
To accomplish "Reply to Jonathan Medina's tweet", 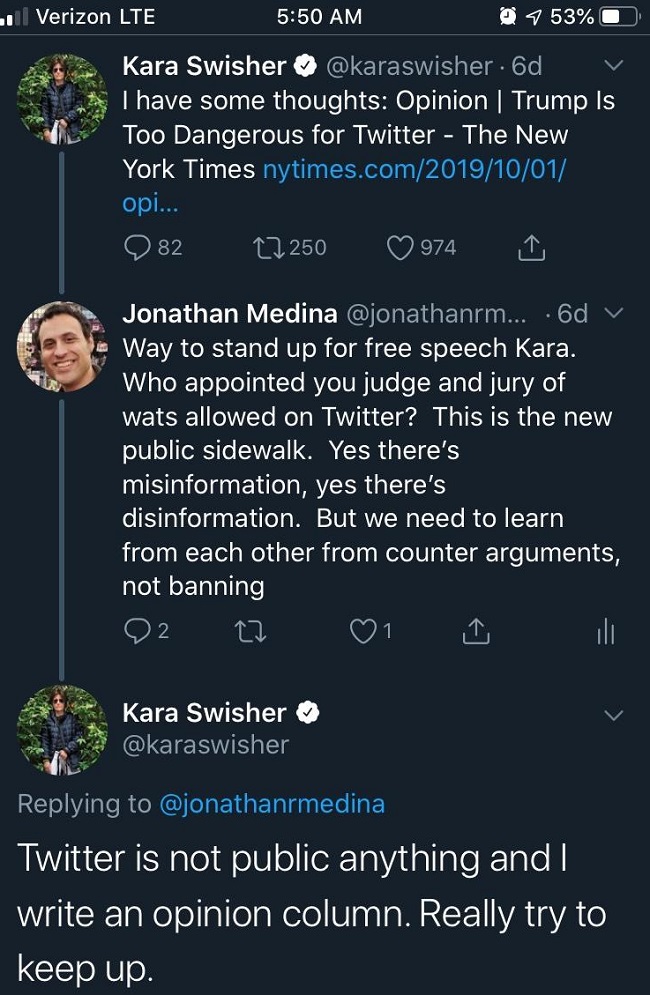I will [135, 631].
